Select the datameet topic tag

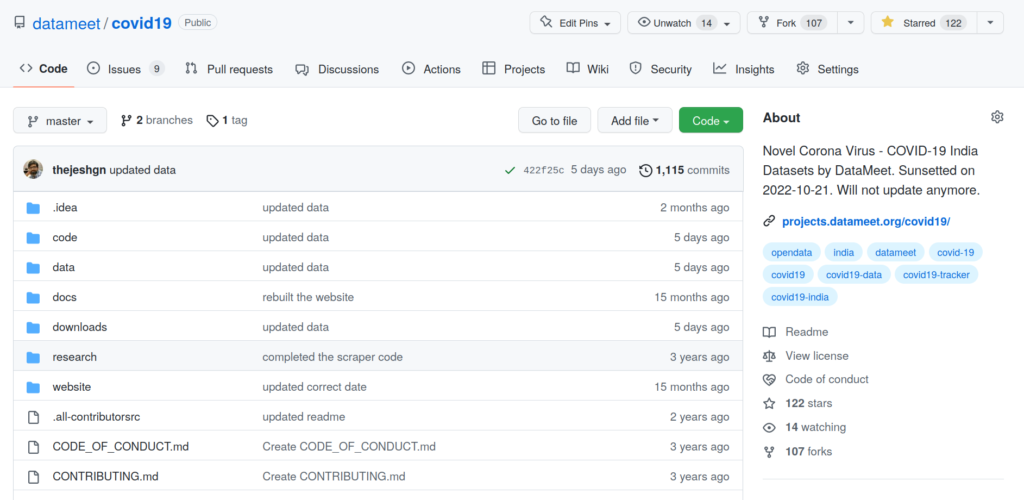tap(896, 253)
